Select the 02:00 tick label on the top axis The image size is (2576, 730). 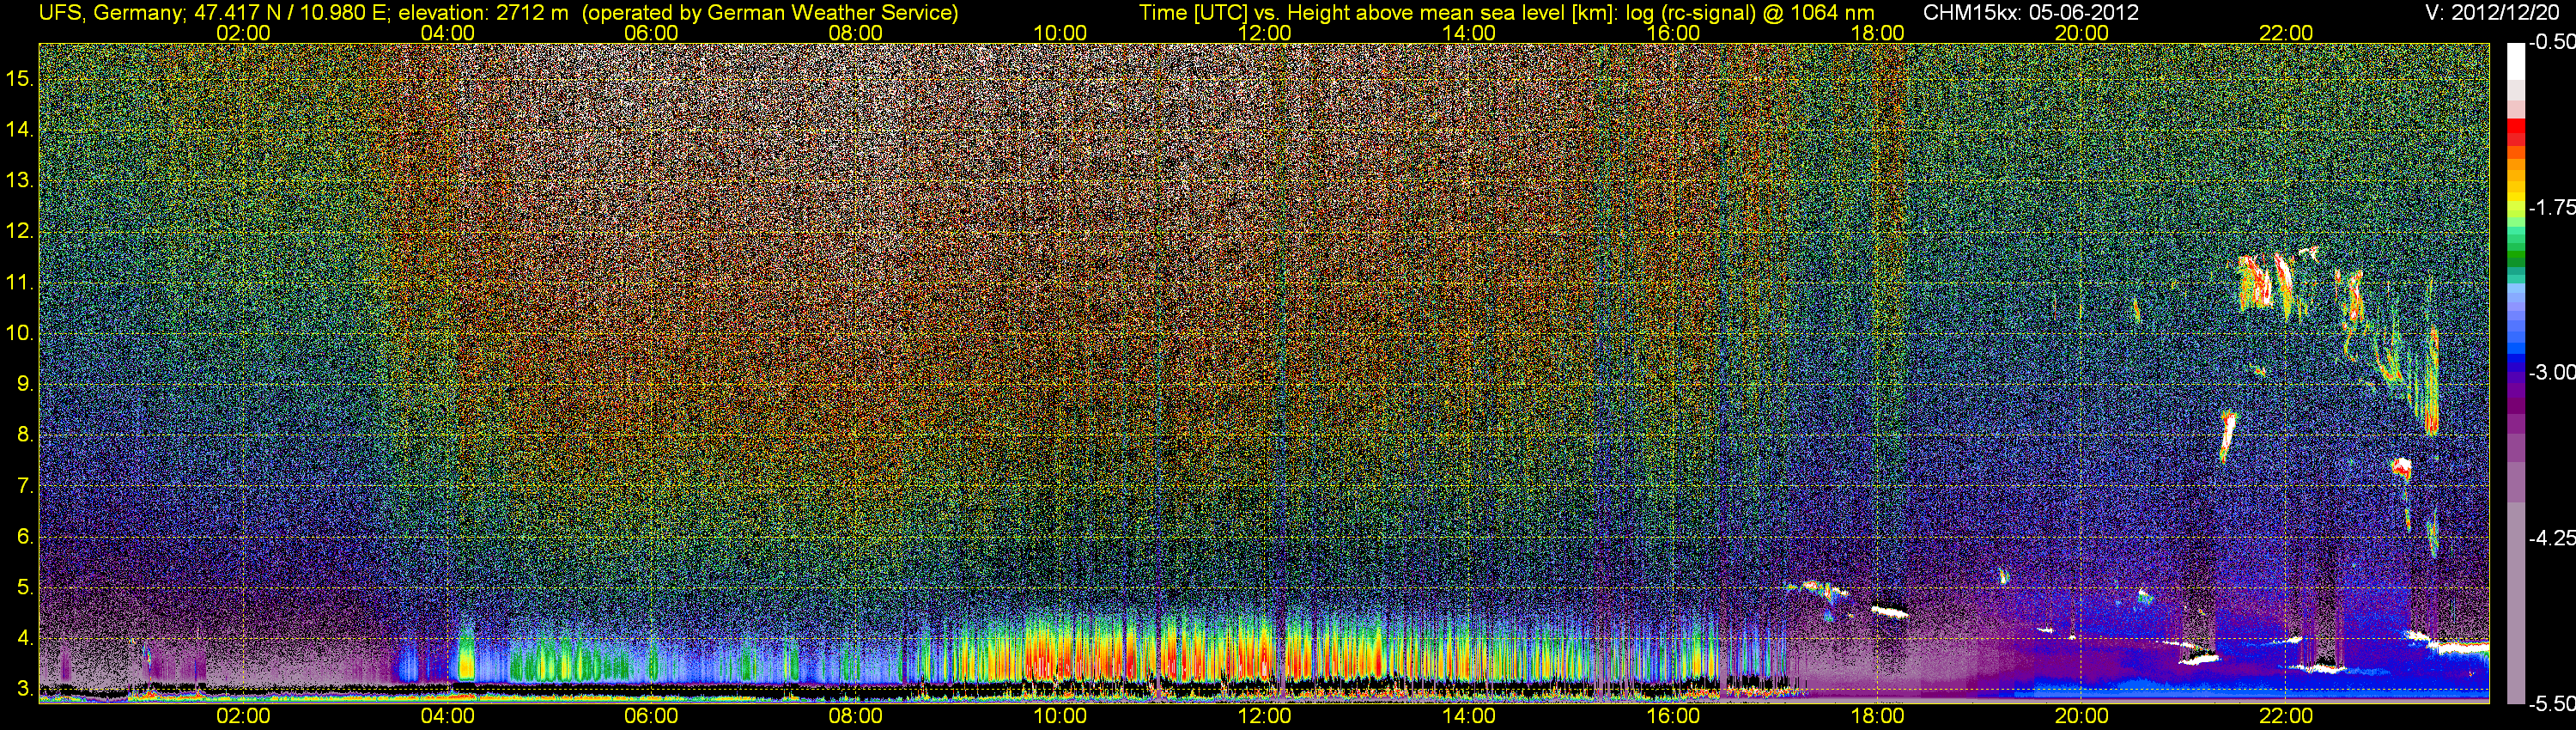243,33
